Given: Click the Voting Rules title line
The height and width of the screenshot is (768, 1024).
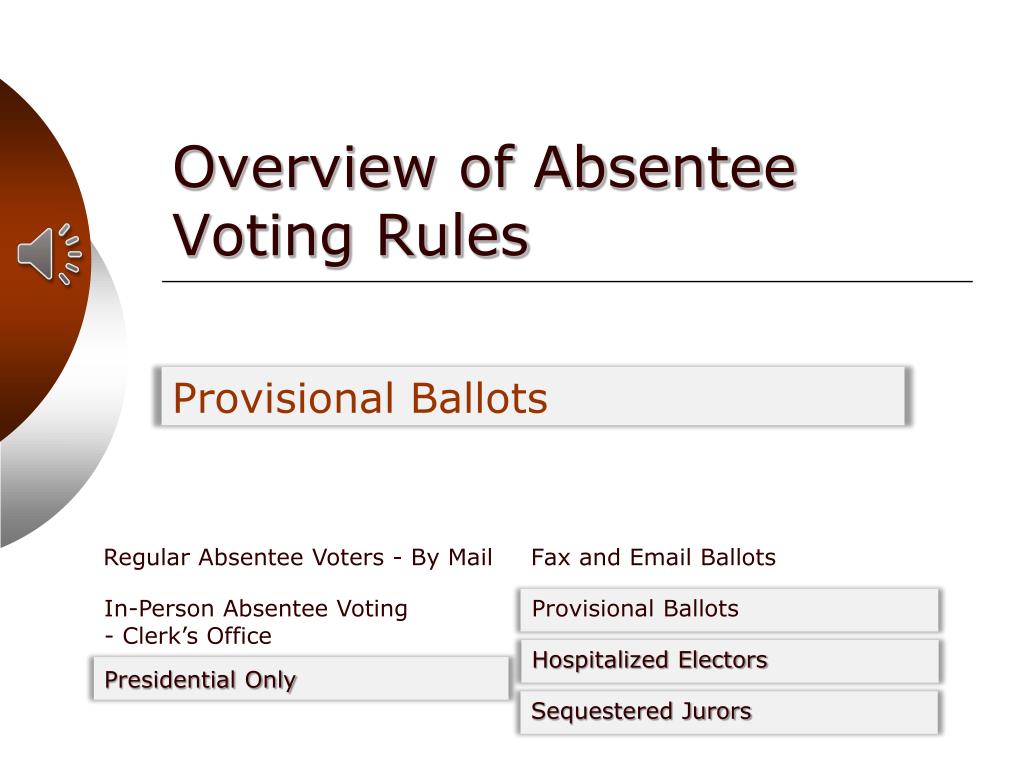Looking at the screenshot, I should click(x=351, y=236).
